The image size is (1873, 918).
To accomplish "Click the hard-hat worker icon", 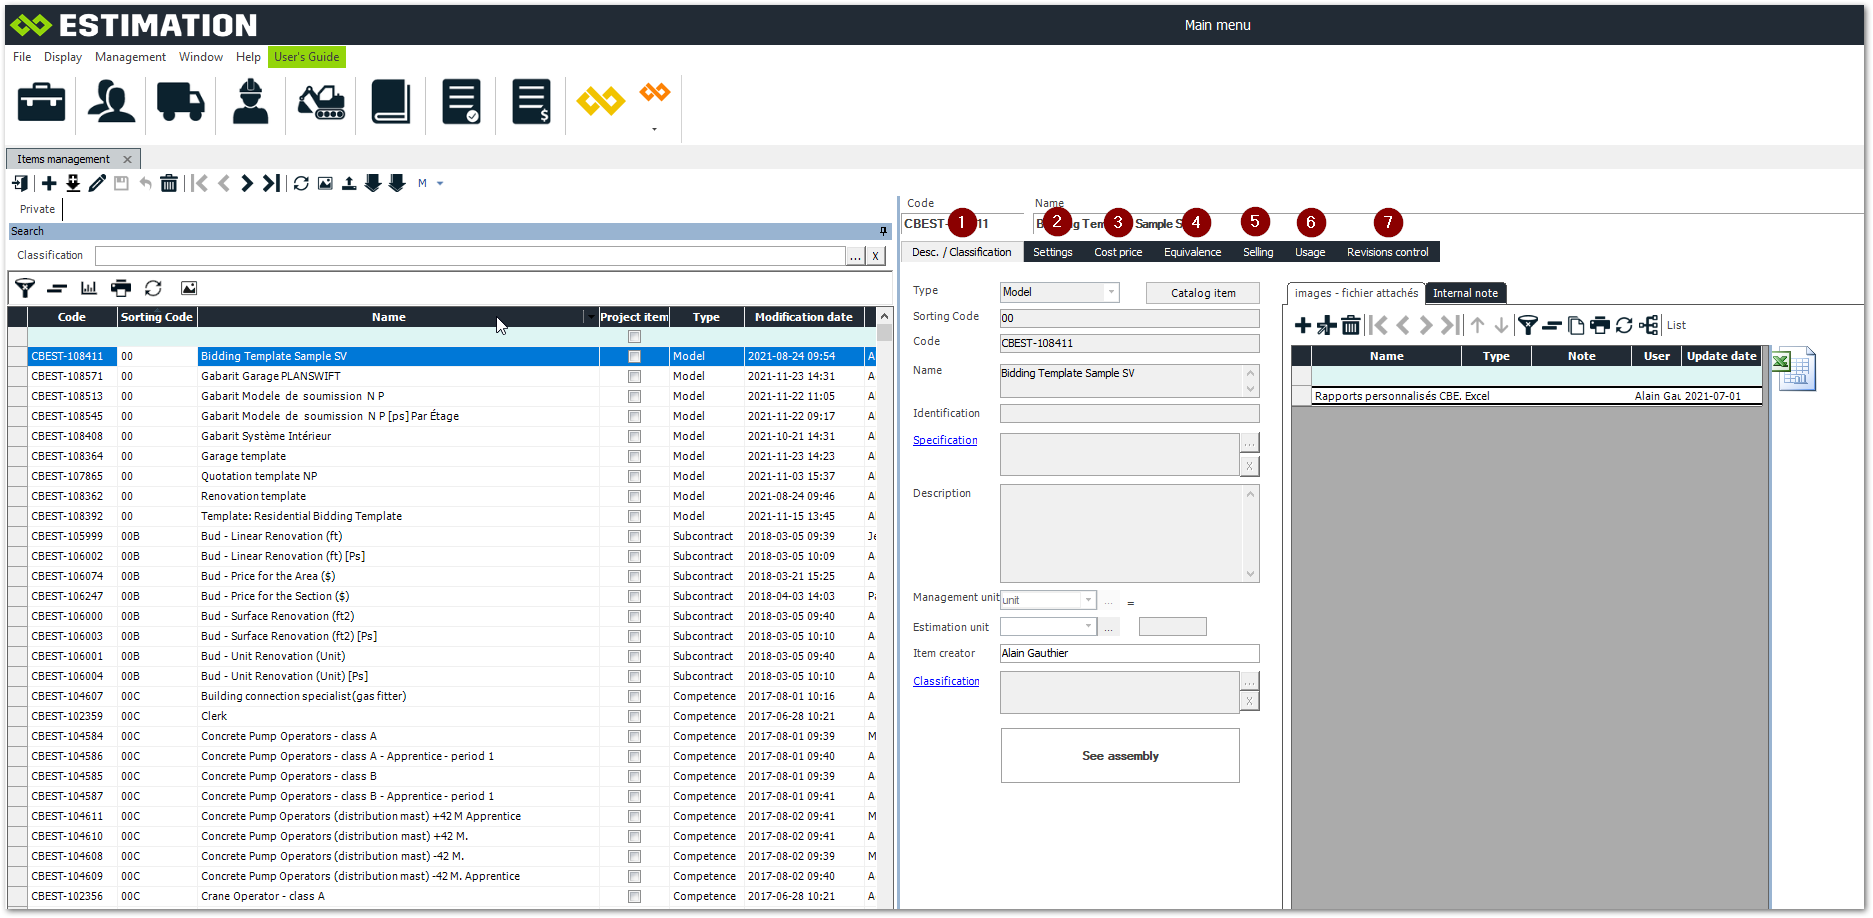I will click(250, 102).
